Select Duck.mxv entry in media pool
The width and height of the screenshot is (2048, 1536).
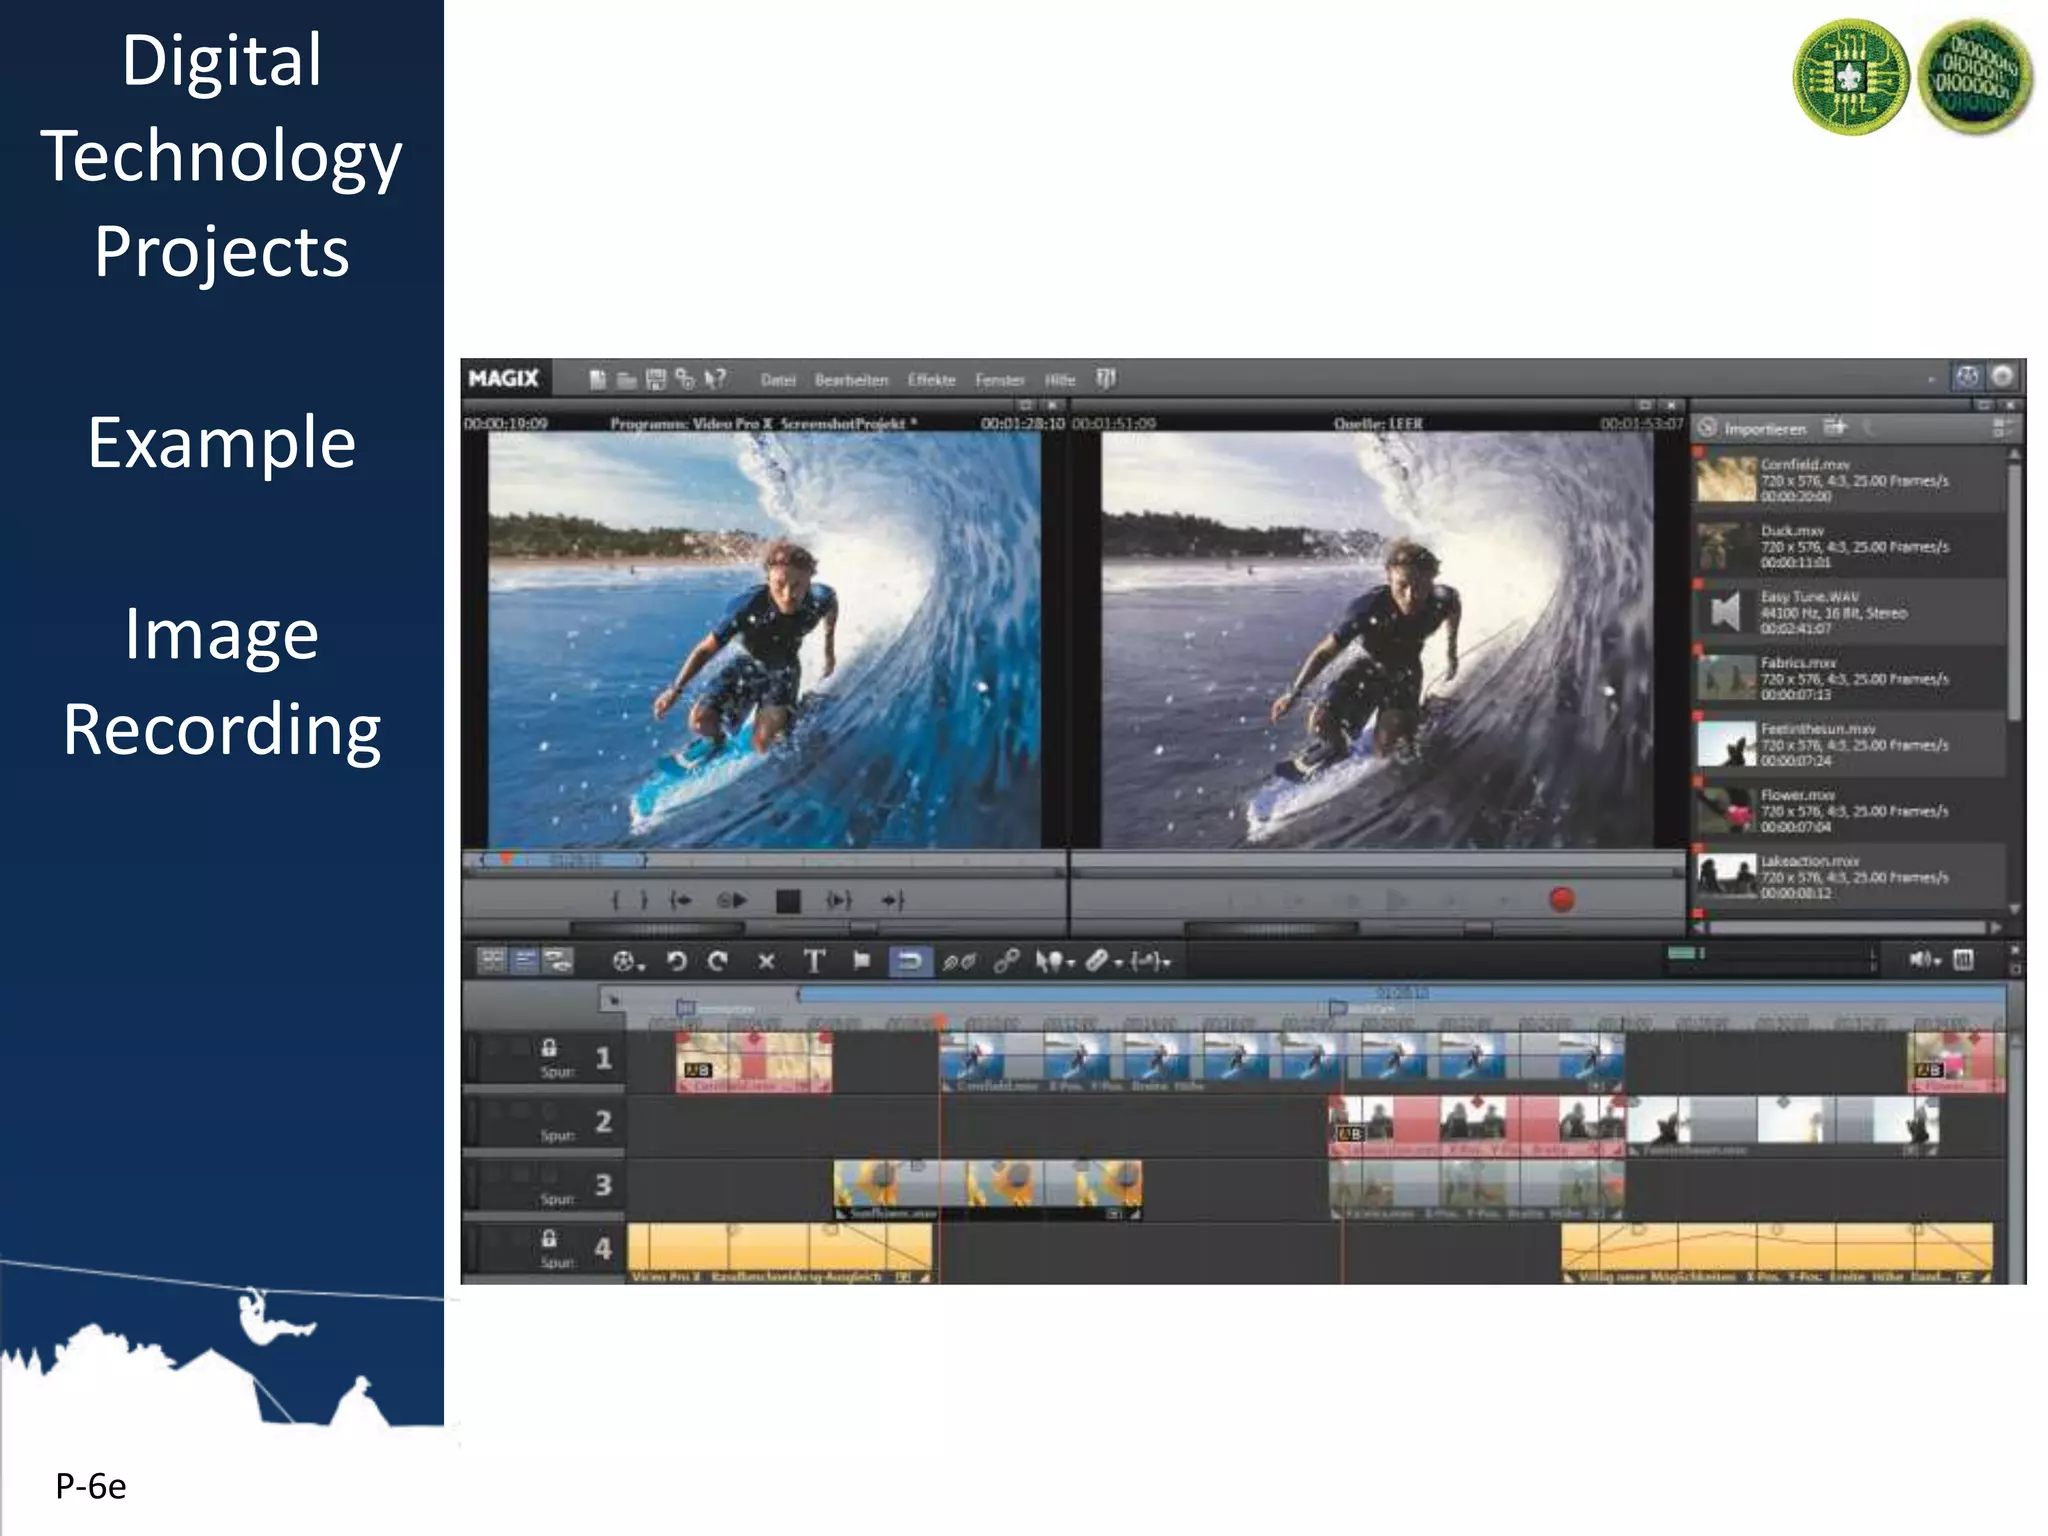click(1848, 546)
